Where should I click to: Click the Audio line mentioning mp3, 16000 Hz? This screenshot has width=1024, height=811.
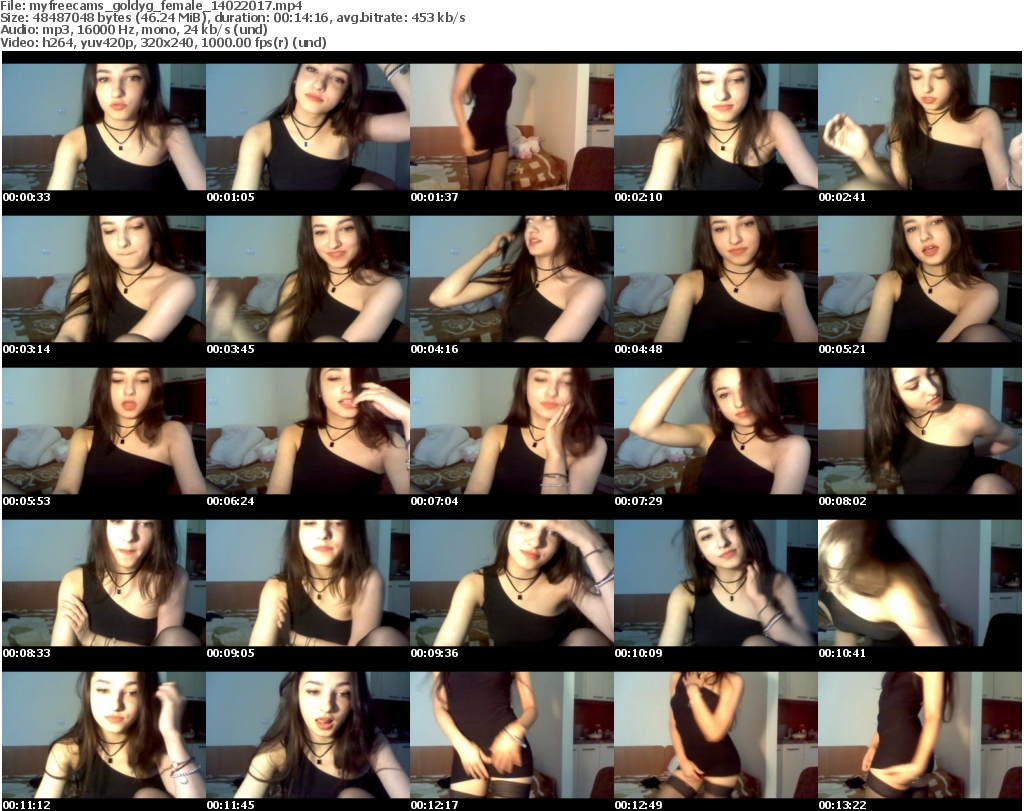[x=134, y=30]
